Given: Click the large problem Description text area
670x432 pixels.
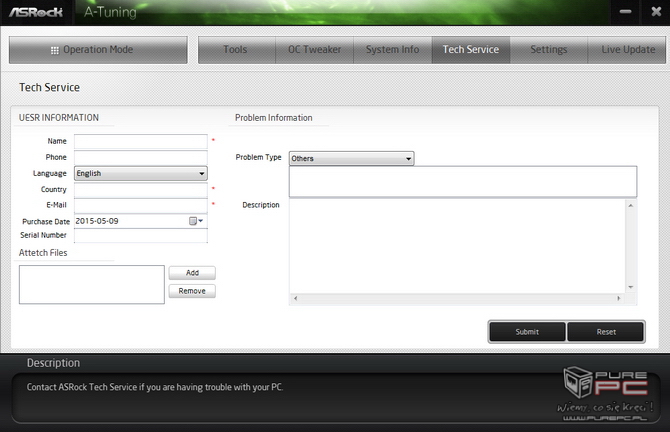Looking at the screenshot, I should click(x=457, y=247).
